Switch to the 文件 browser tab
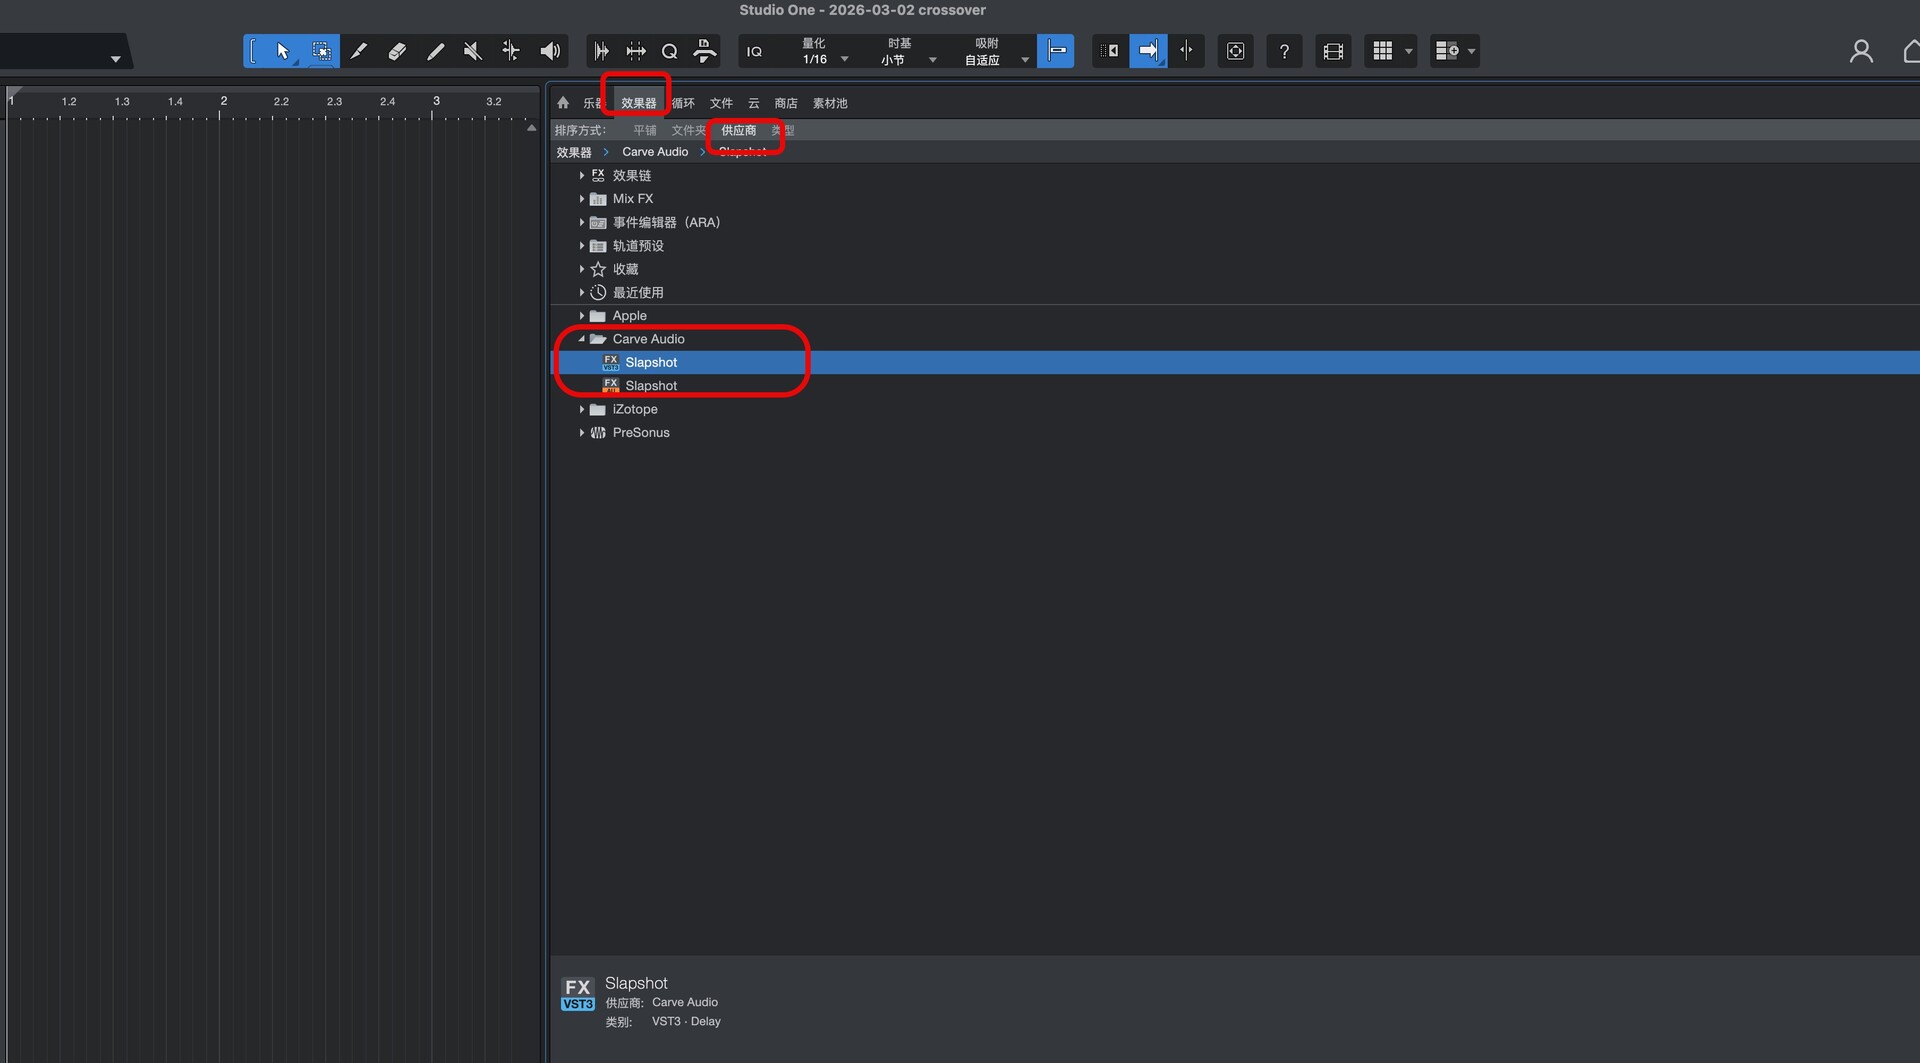The width and height of the screenshot is (1920, 1063). point(721,103)
